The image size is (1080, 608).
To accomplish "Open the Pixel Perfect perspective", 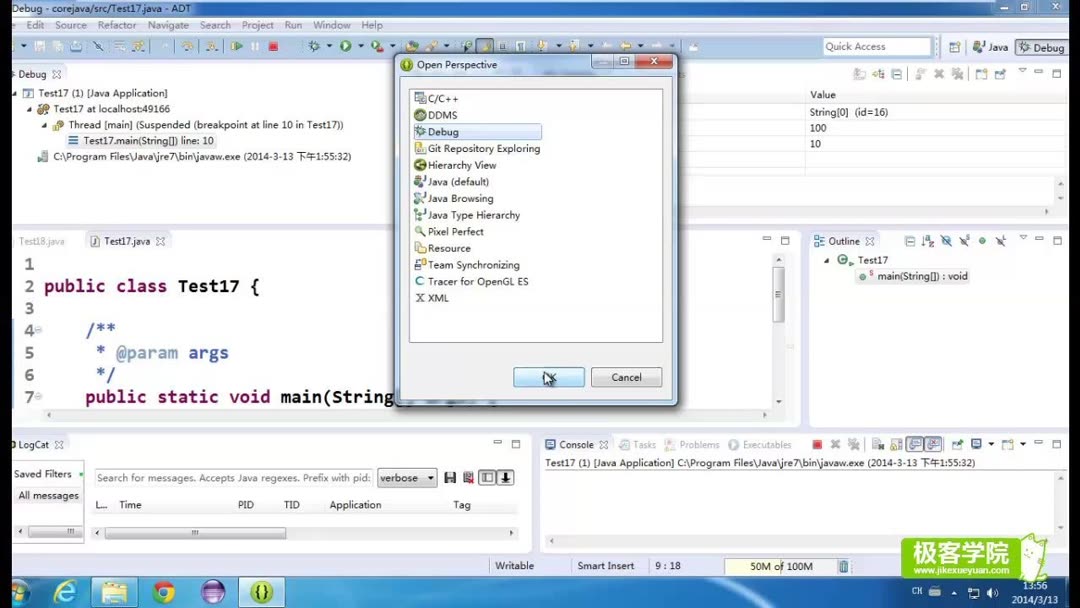I will click(456, 231).
